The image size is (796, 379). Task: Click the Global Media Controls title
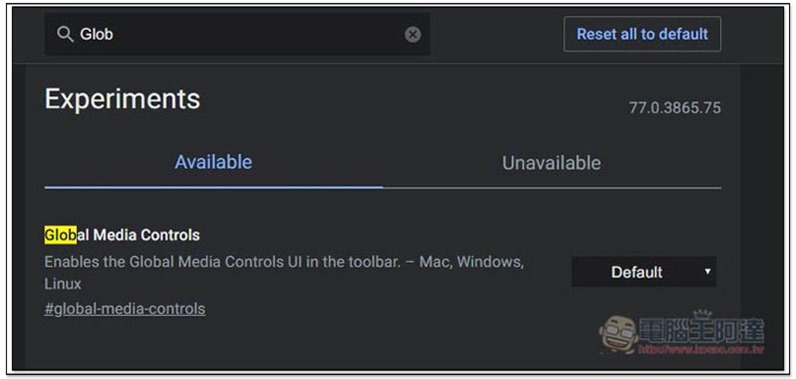point(122,235)
